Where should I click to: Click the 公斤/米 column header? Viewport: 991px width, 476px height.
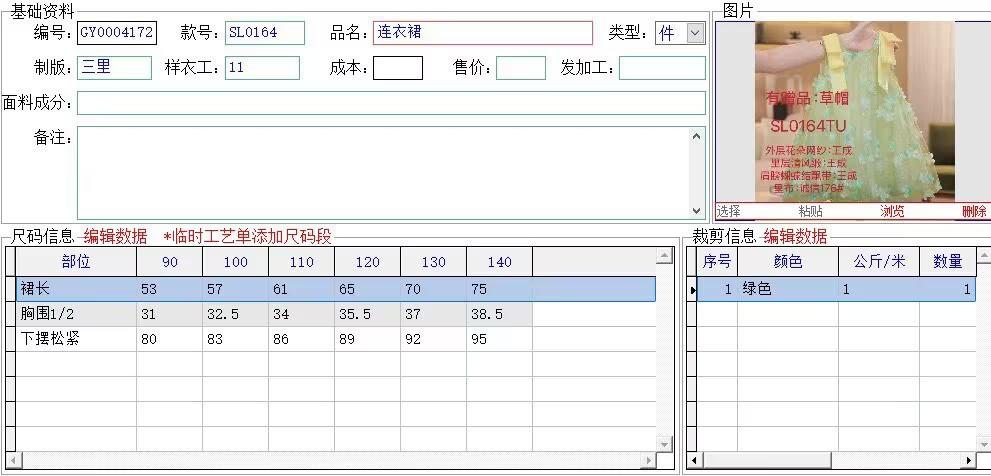coord(879,262)
